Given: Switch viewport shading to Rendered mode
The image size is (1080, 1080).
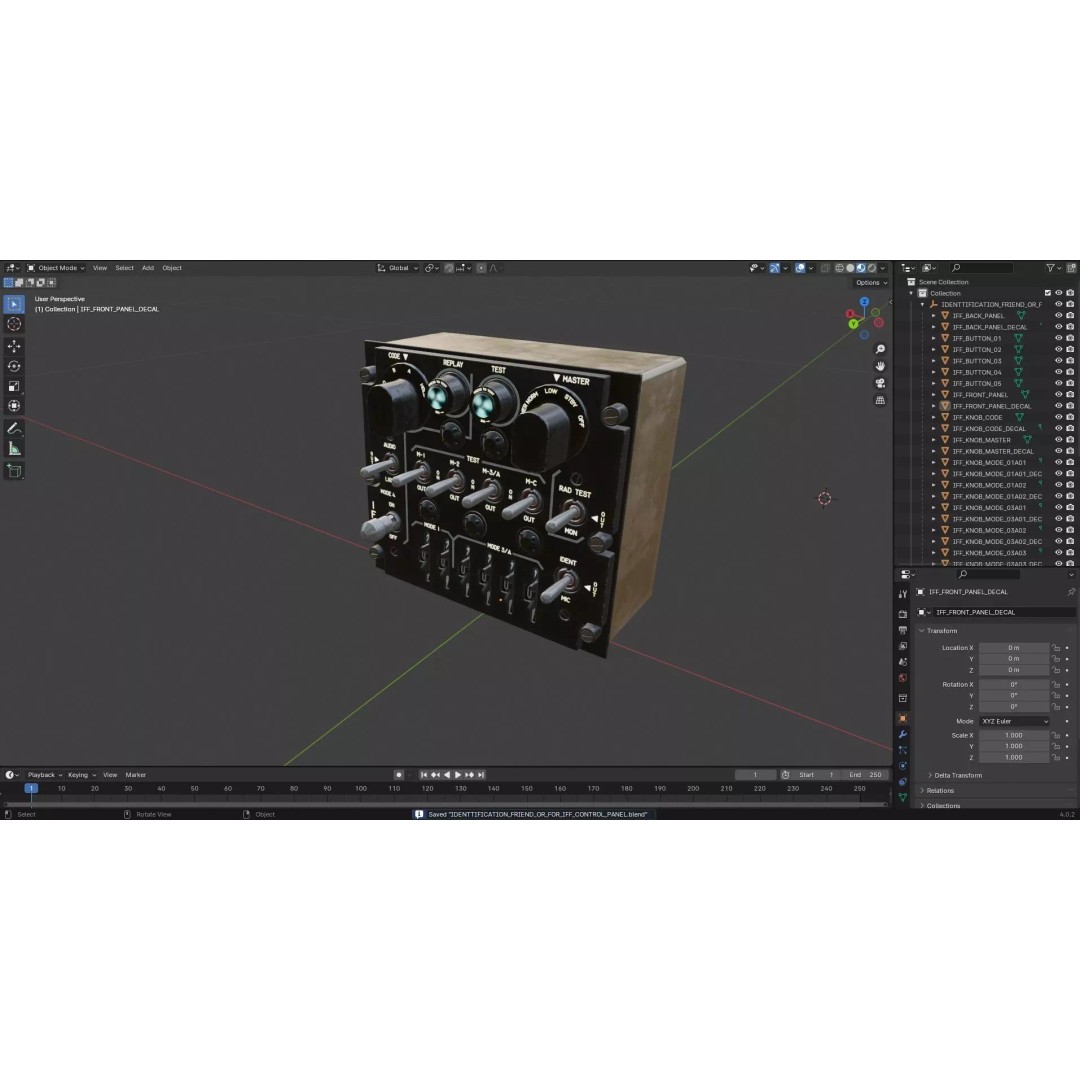Looking at the screenshot, I should (x=872, y=268).
